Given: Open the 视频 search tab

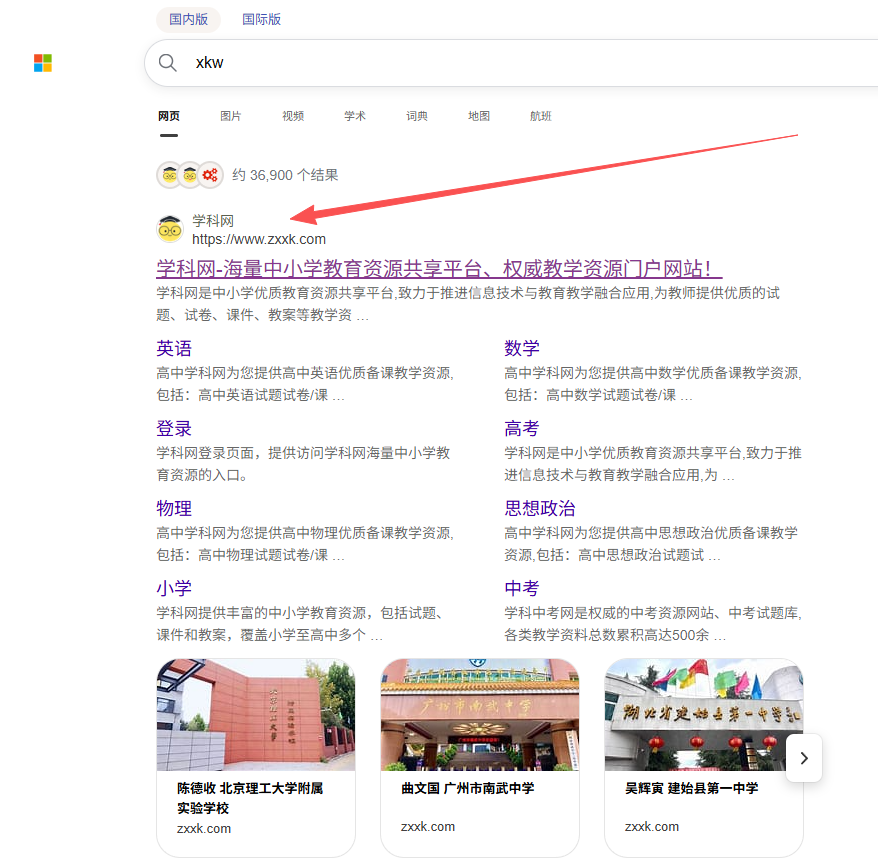Looking at the screenshot, I should coord(293,116).
